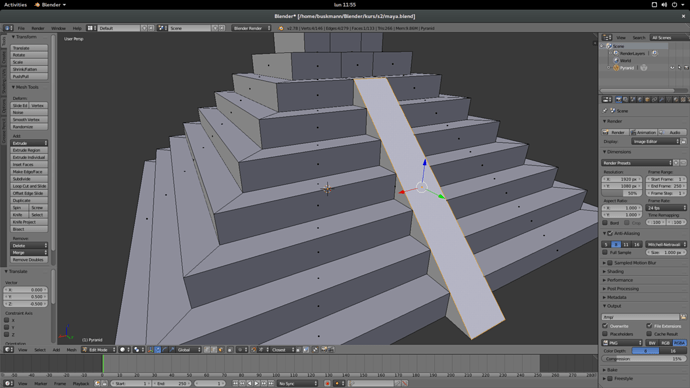Disable the Overwrite checkbox

click(605, 326)
